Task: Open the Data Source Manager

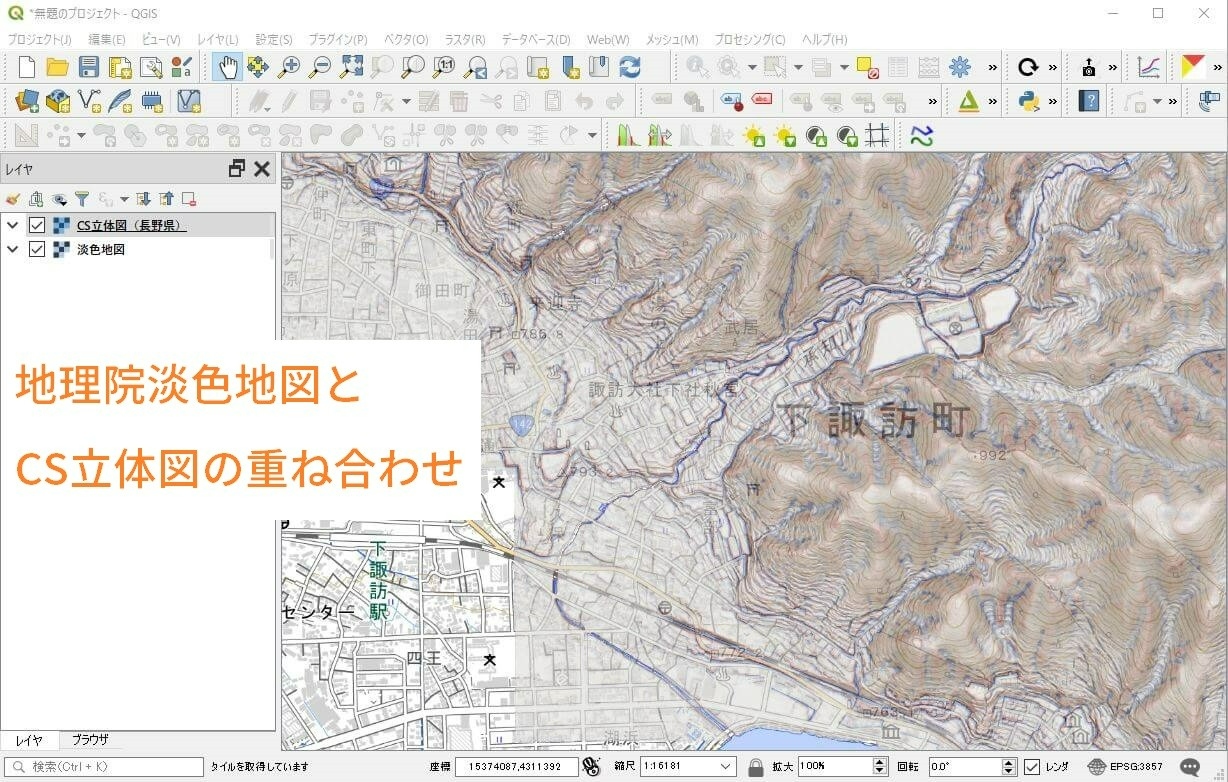Action: [x=27, y=100]
